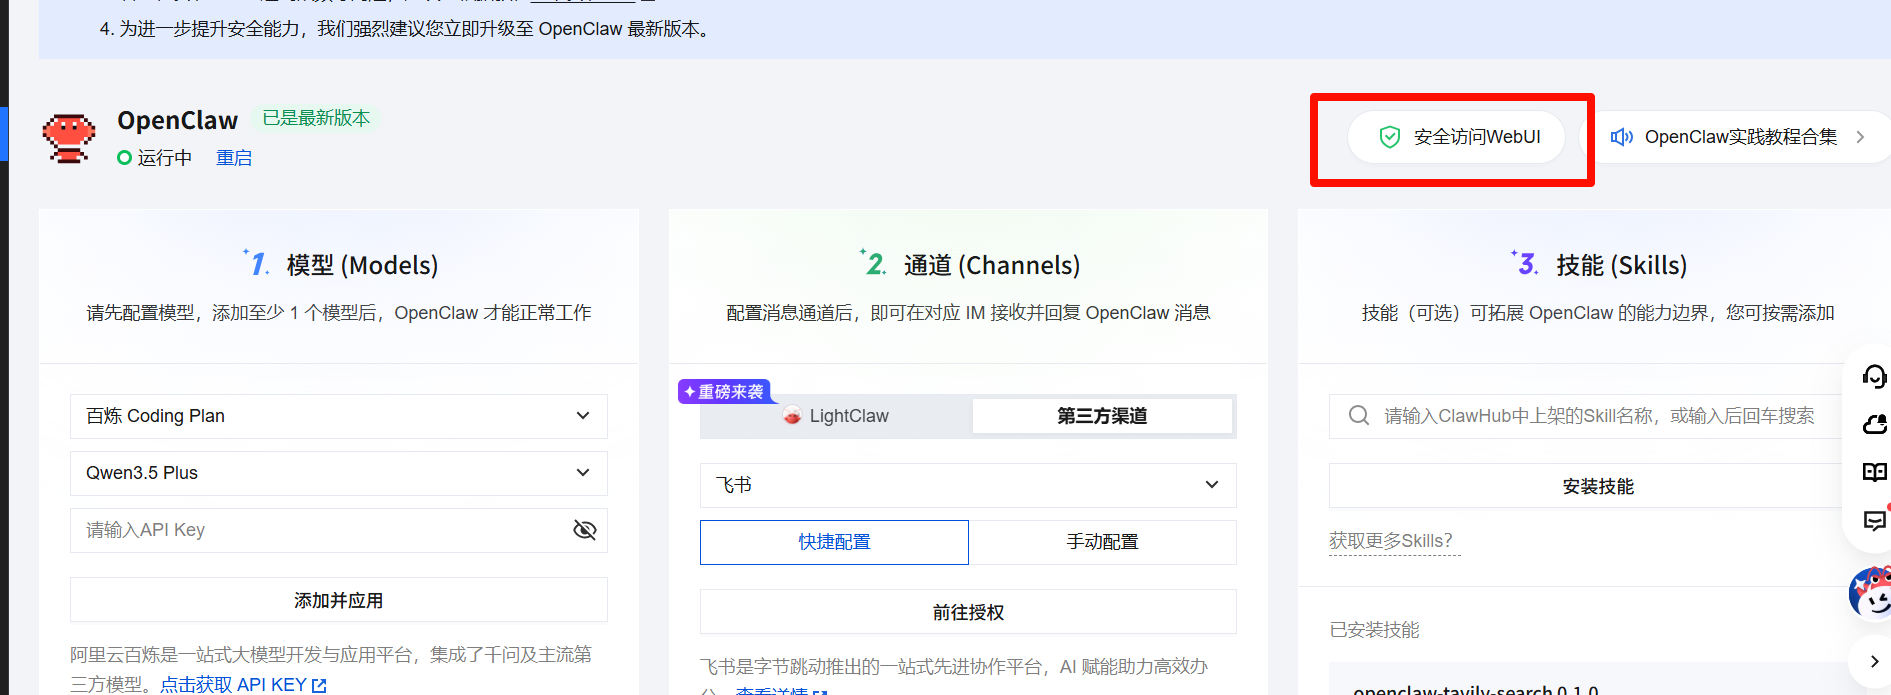Toggle API Key visibility eye icon
Screen dimensions: 1891x695
point(584,530)
